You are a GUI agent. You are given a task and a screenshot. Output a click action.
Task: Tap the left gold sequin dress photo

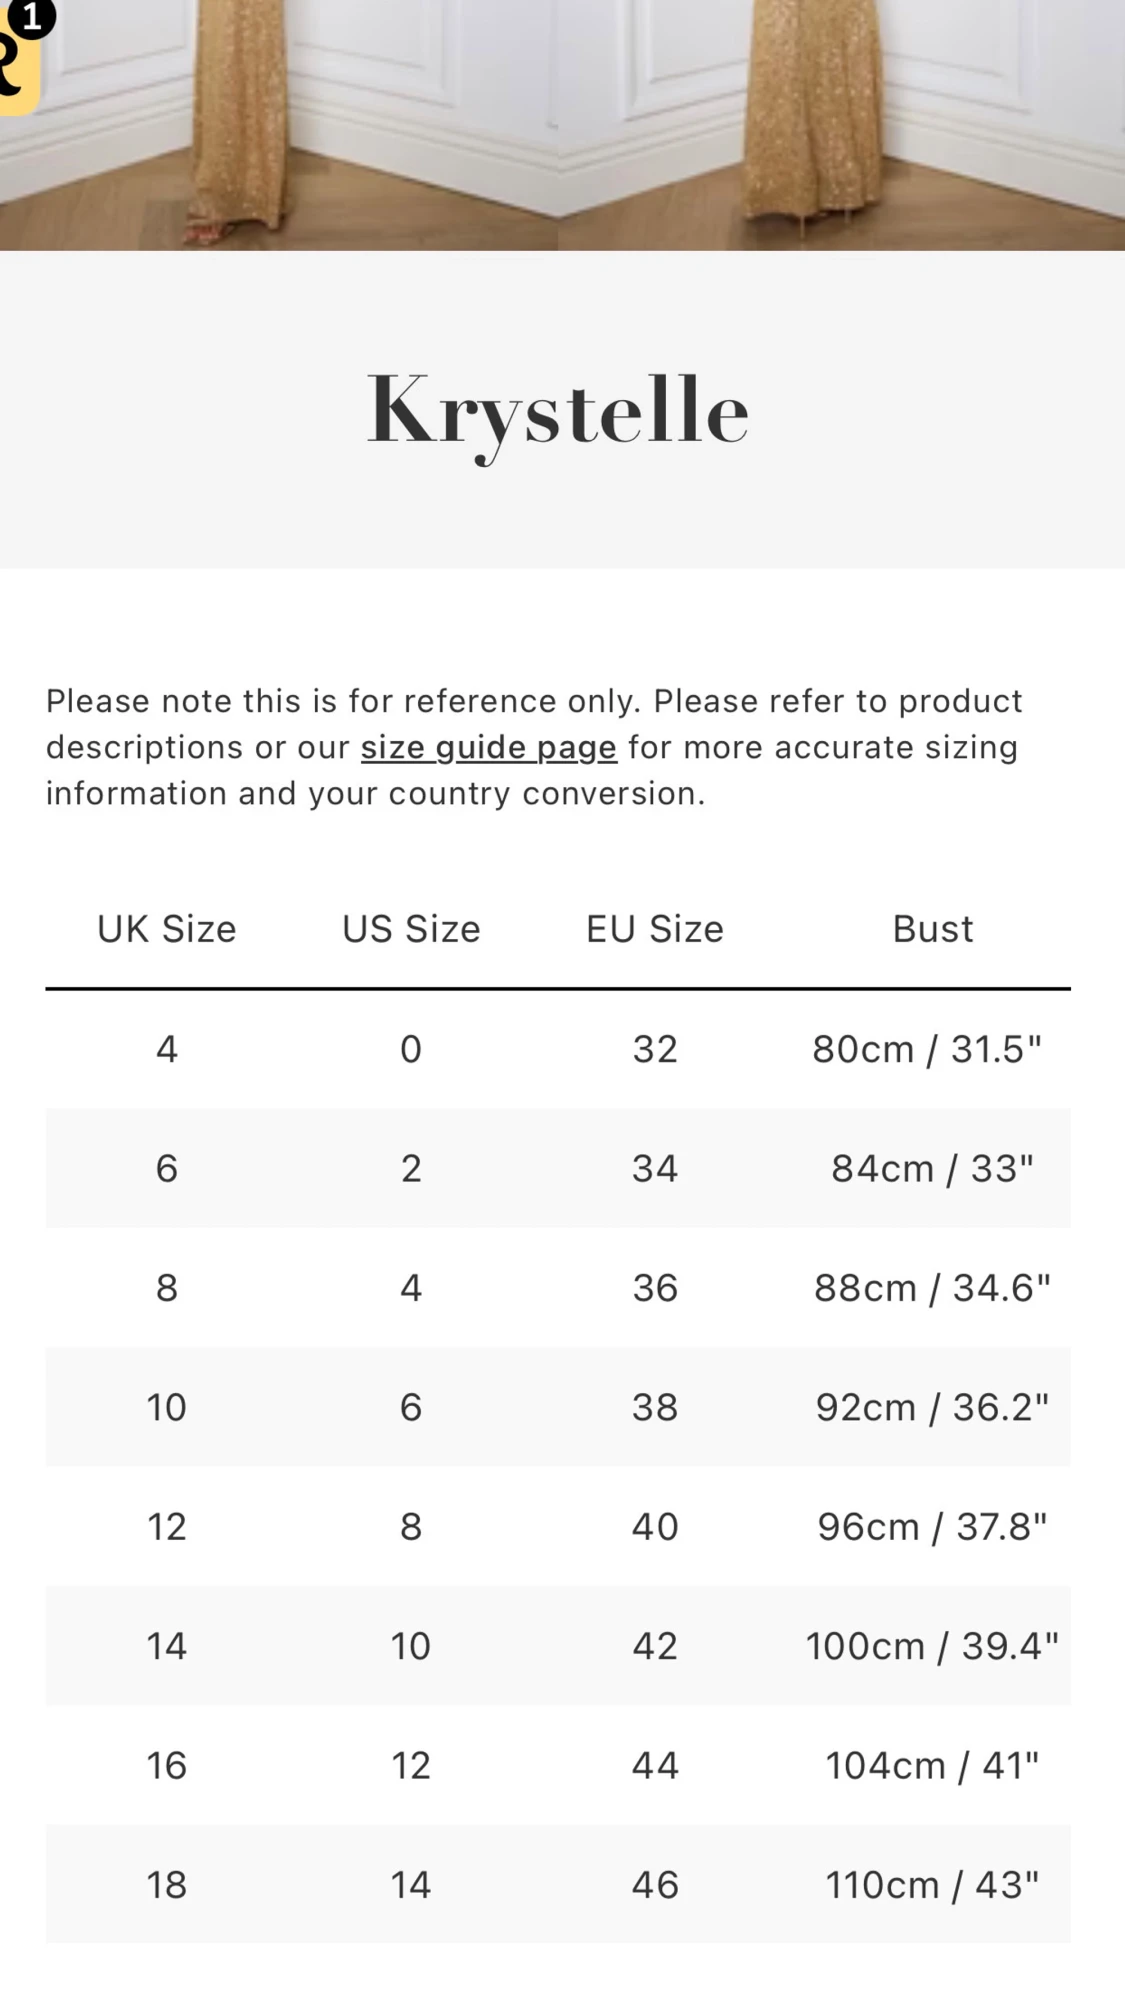pyautogui.click(x=278, y=124)
